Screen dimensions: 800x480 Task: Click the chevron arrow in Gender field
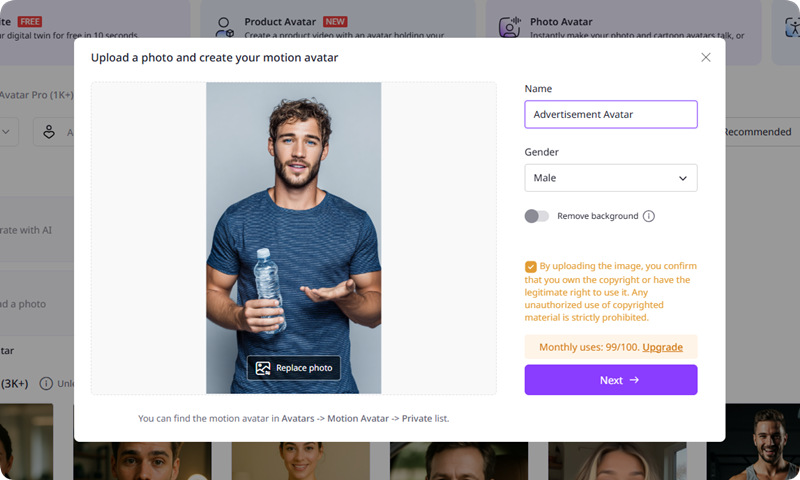click(x=683, y=178)
